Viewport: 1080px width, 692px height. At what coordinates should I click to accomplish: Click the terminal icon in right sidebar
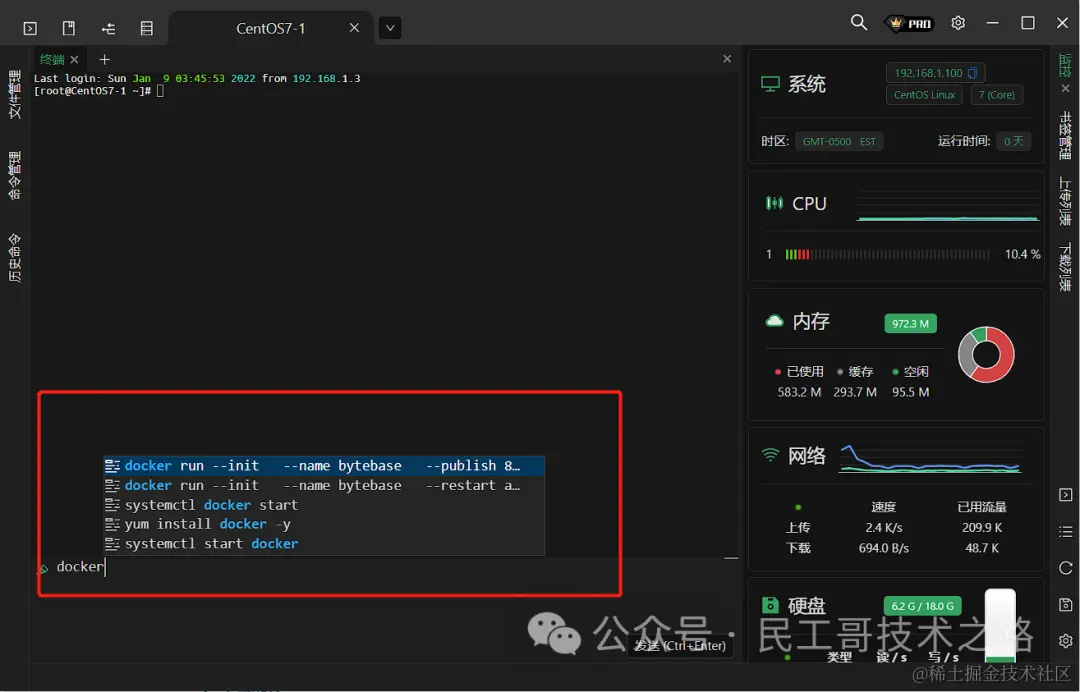1066,495
